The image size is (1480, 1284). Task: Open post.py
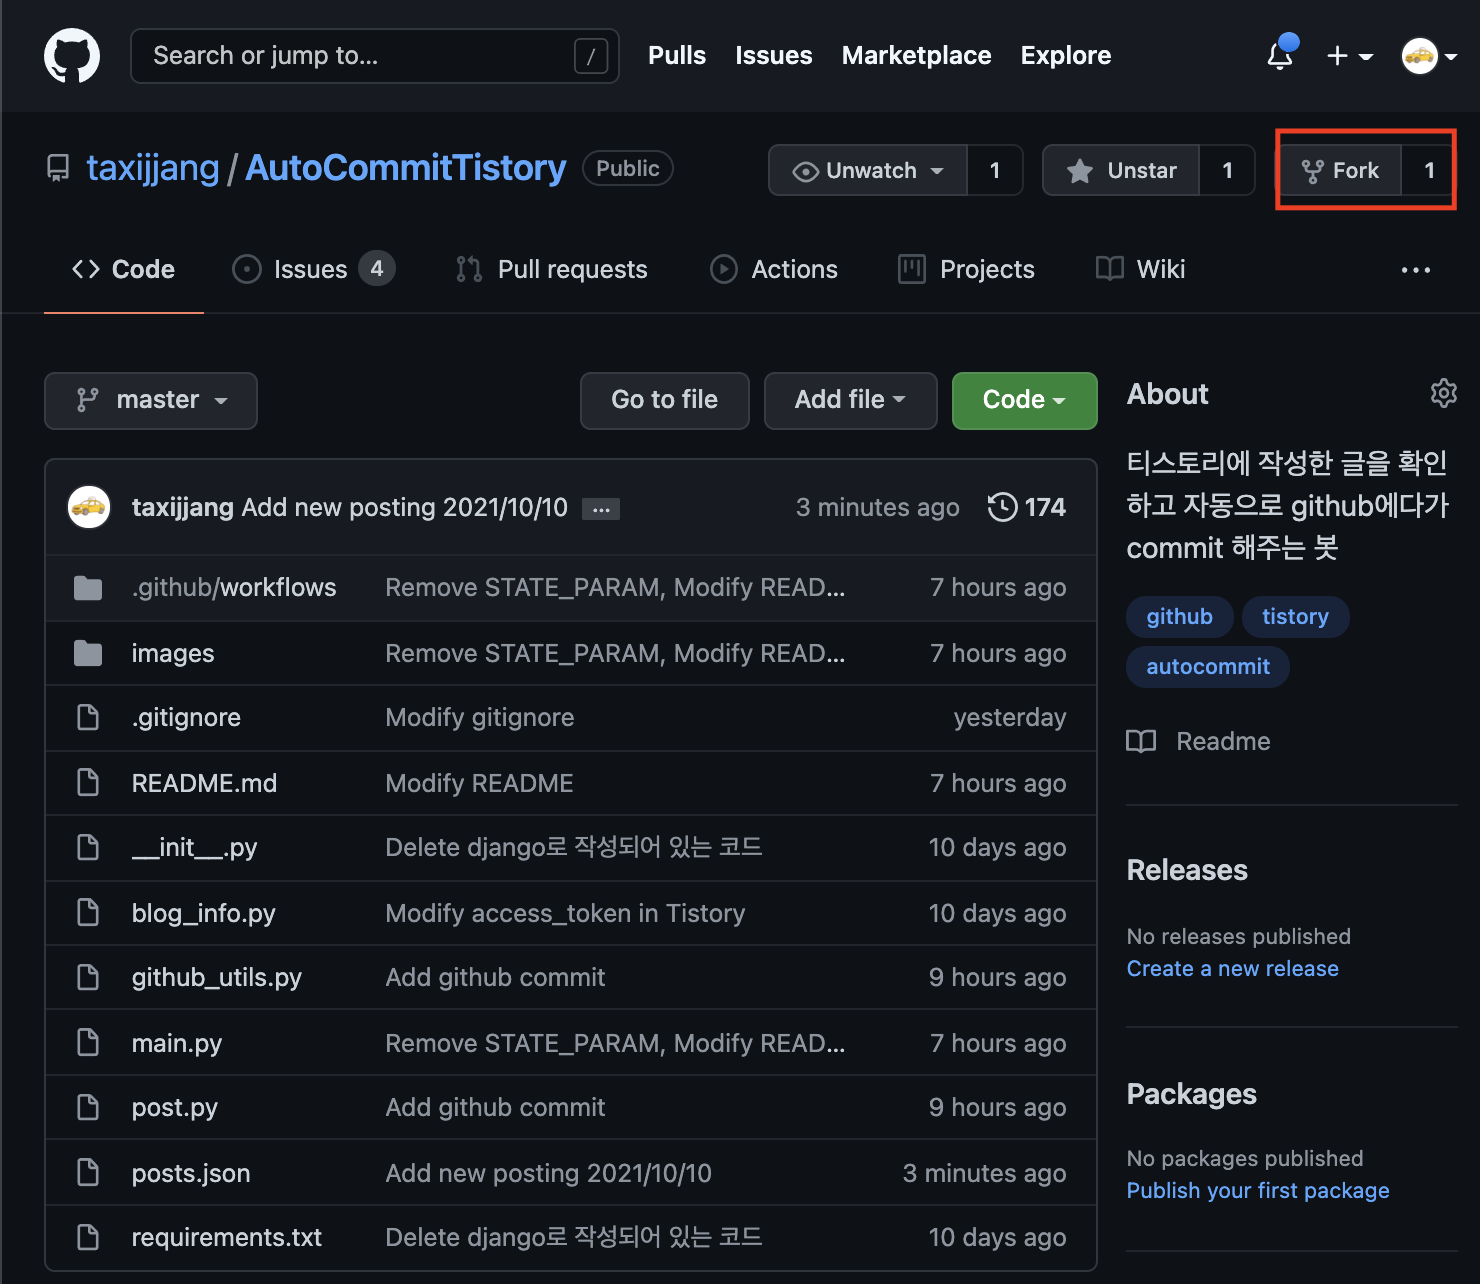point(175,1107)
